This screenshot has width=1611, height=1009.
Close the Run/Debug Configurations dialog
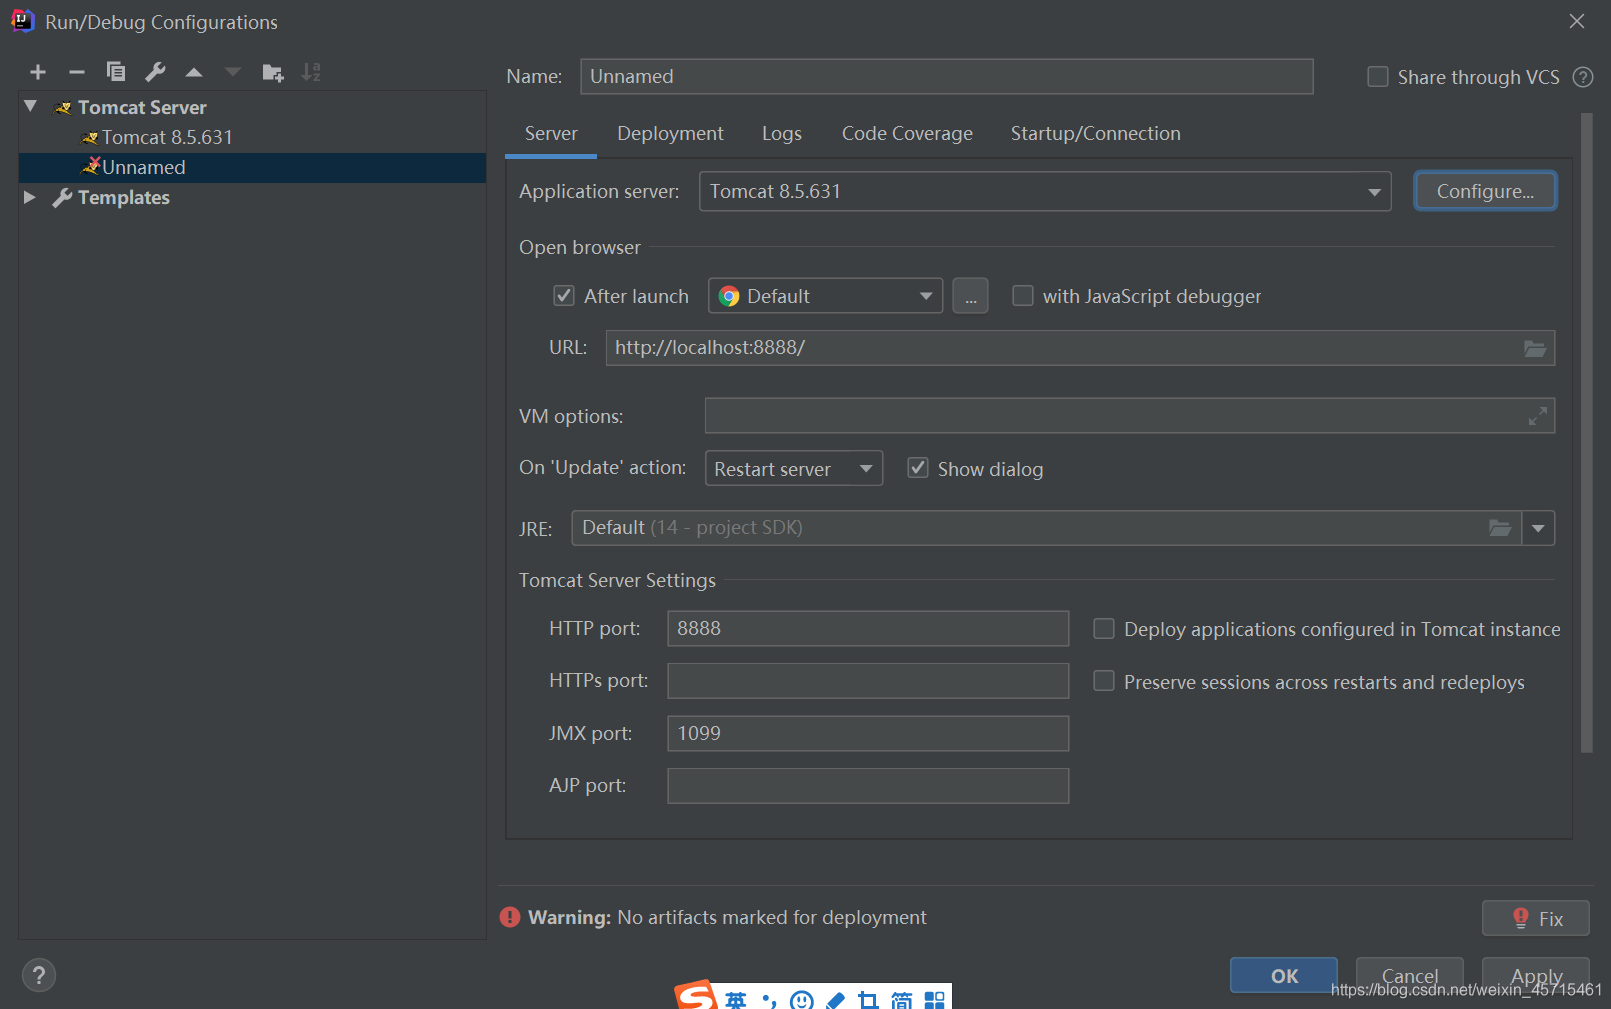pos(1577,21)
